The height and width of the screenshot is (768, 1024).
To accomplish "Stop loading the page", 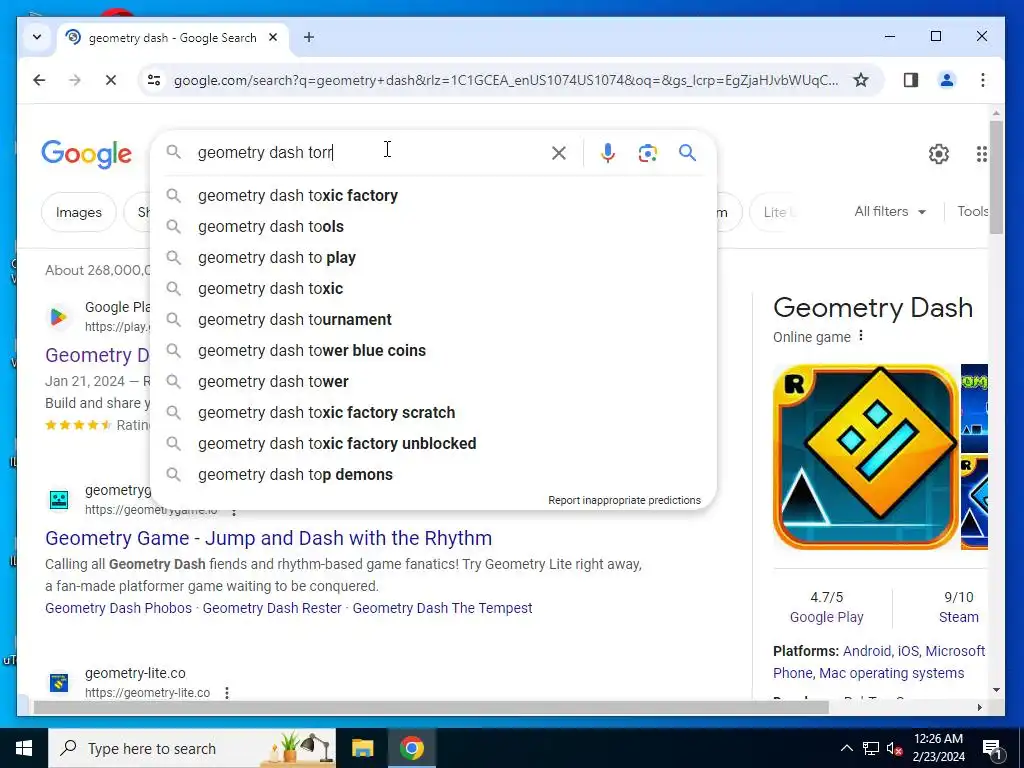I will coord(111,80).
